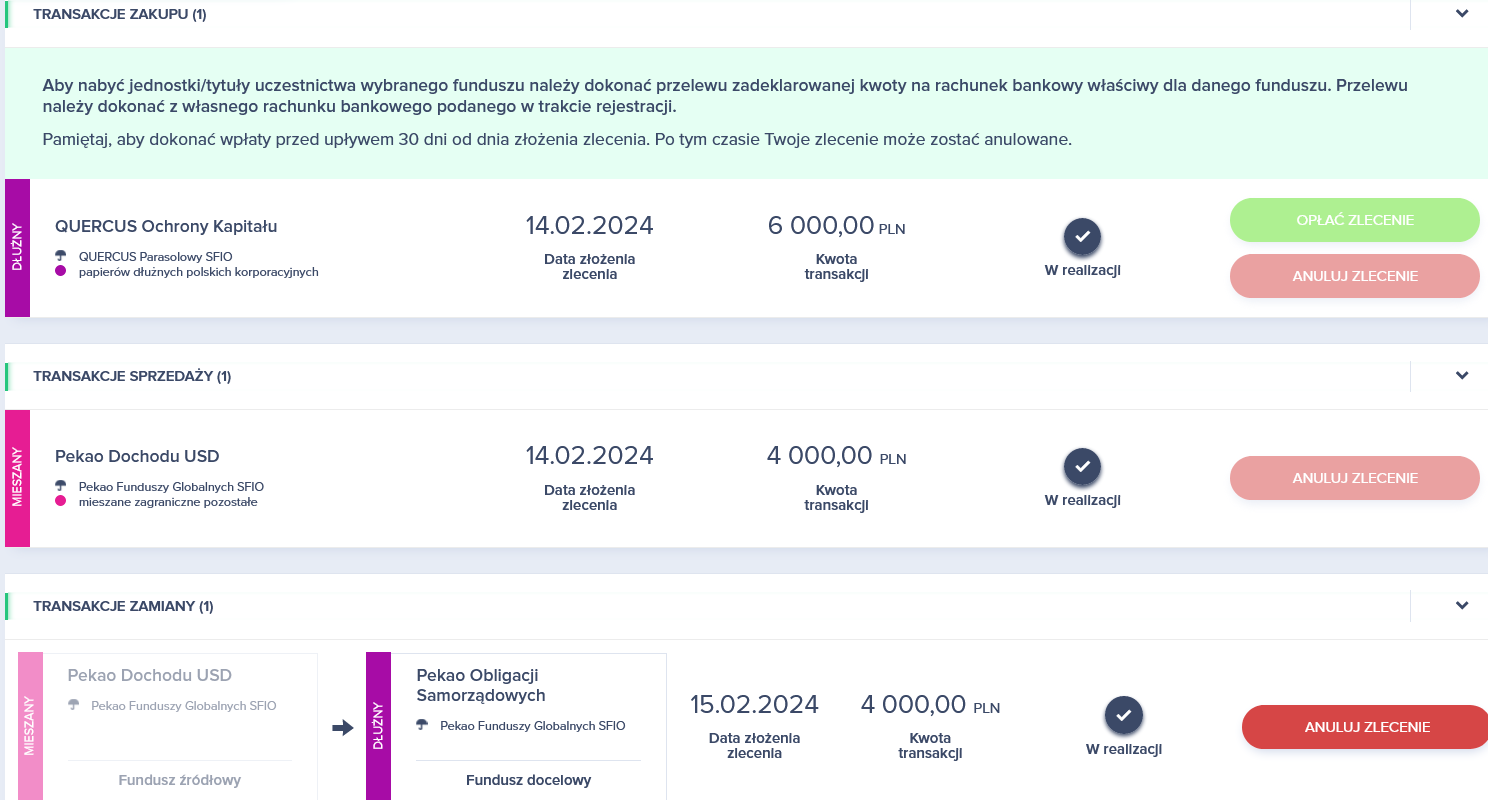This screenshot has height=800, width=1488.
Task: Collapse the Transakcje sprzedaży section chevron
Action: 1462,376
